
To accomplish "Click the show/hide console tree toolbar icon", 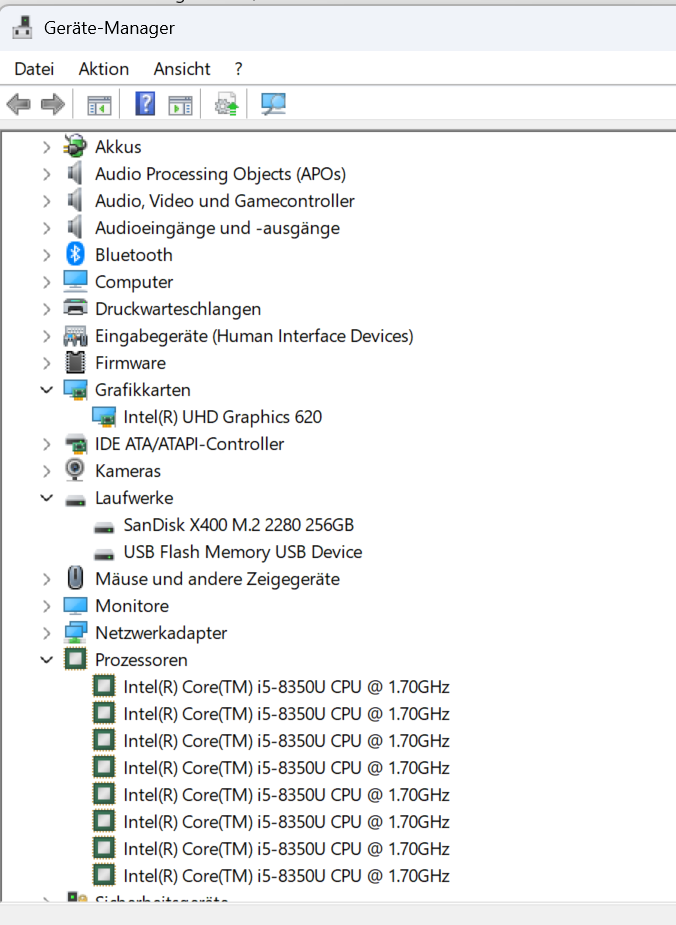I will click(x=99, y=105).
